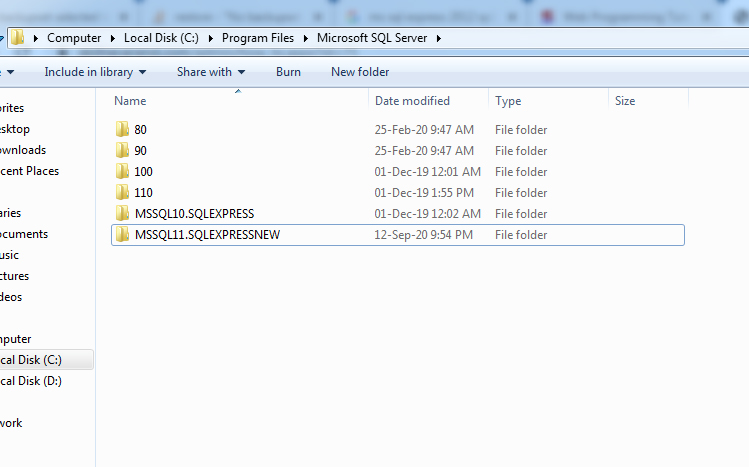Open the Share with dropdown
The image size is (749, 467).
[211, 72]
